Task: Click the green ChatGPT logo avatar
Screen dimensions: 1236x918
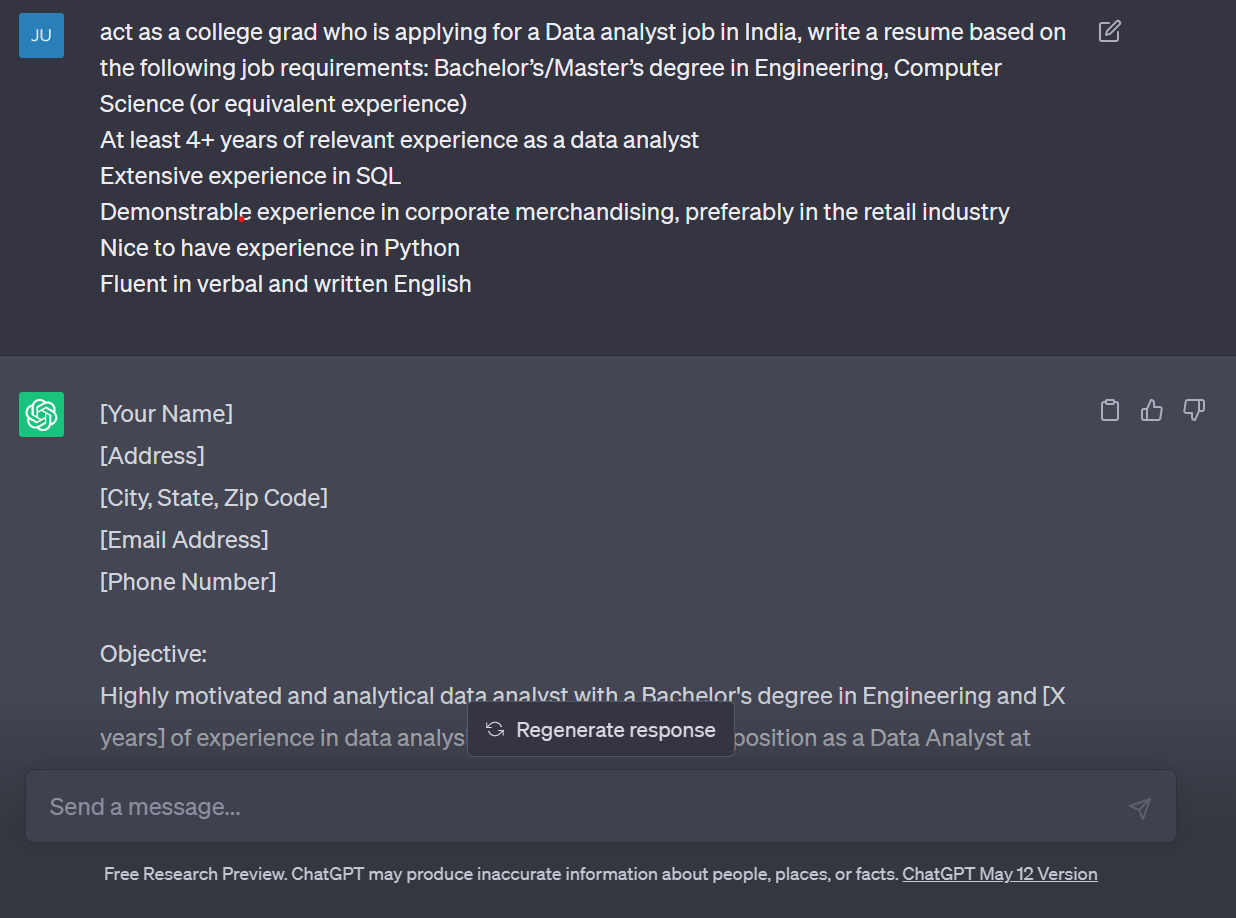Action: coord(41,414)
